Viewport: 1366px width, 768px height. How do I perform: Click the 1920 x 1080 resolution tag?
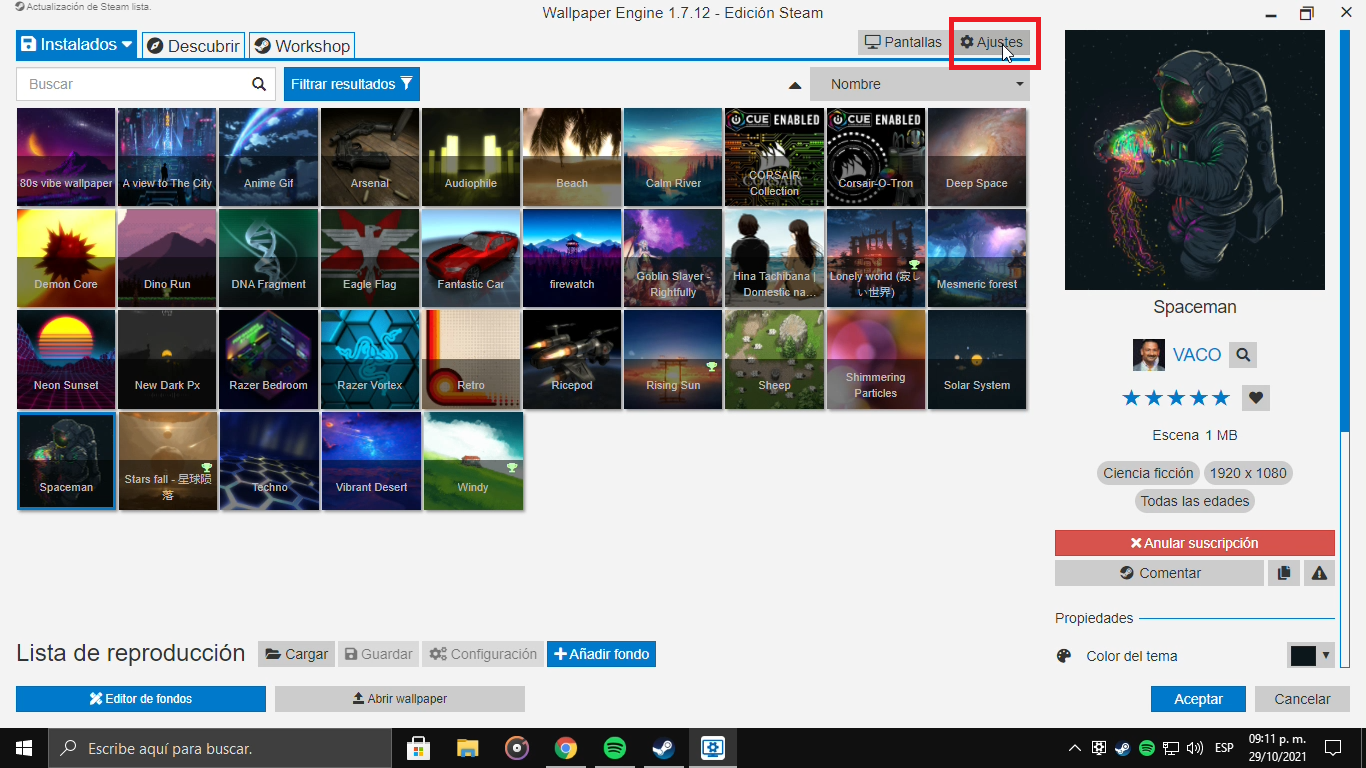click(1248, 473)
